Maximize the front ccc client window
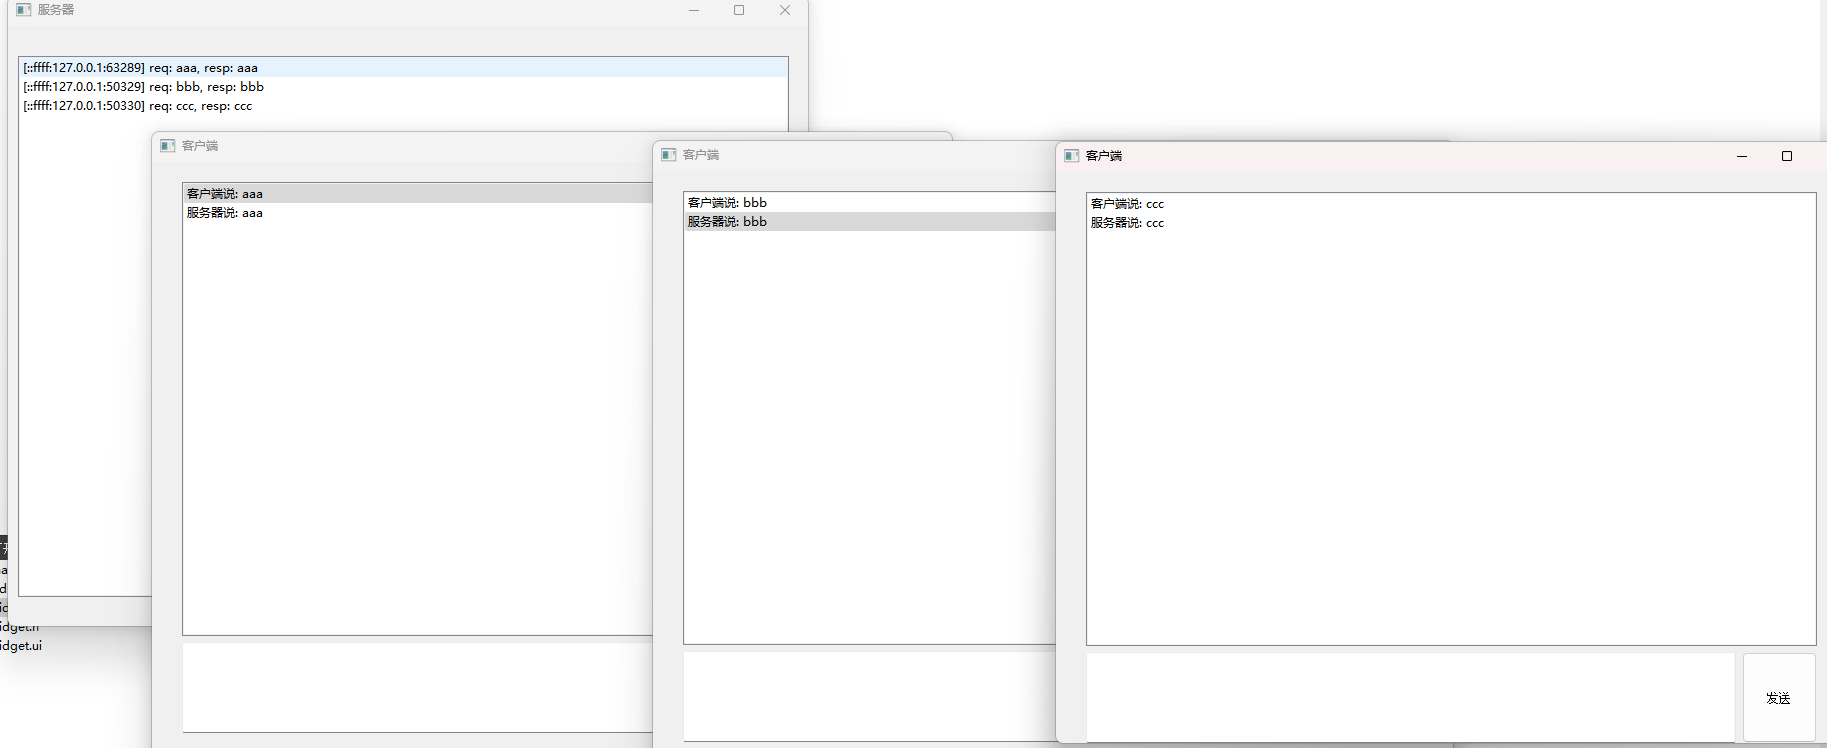The image size is (1827, 748). pyautogui.click(x=1787, y=156)
